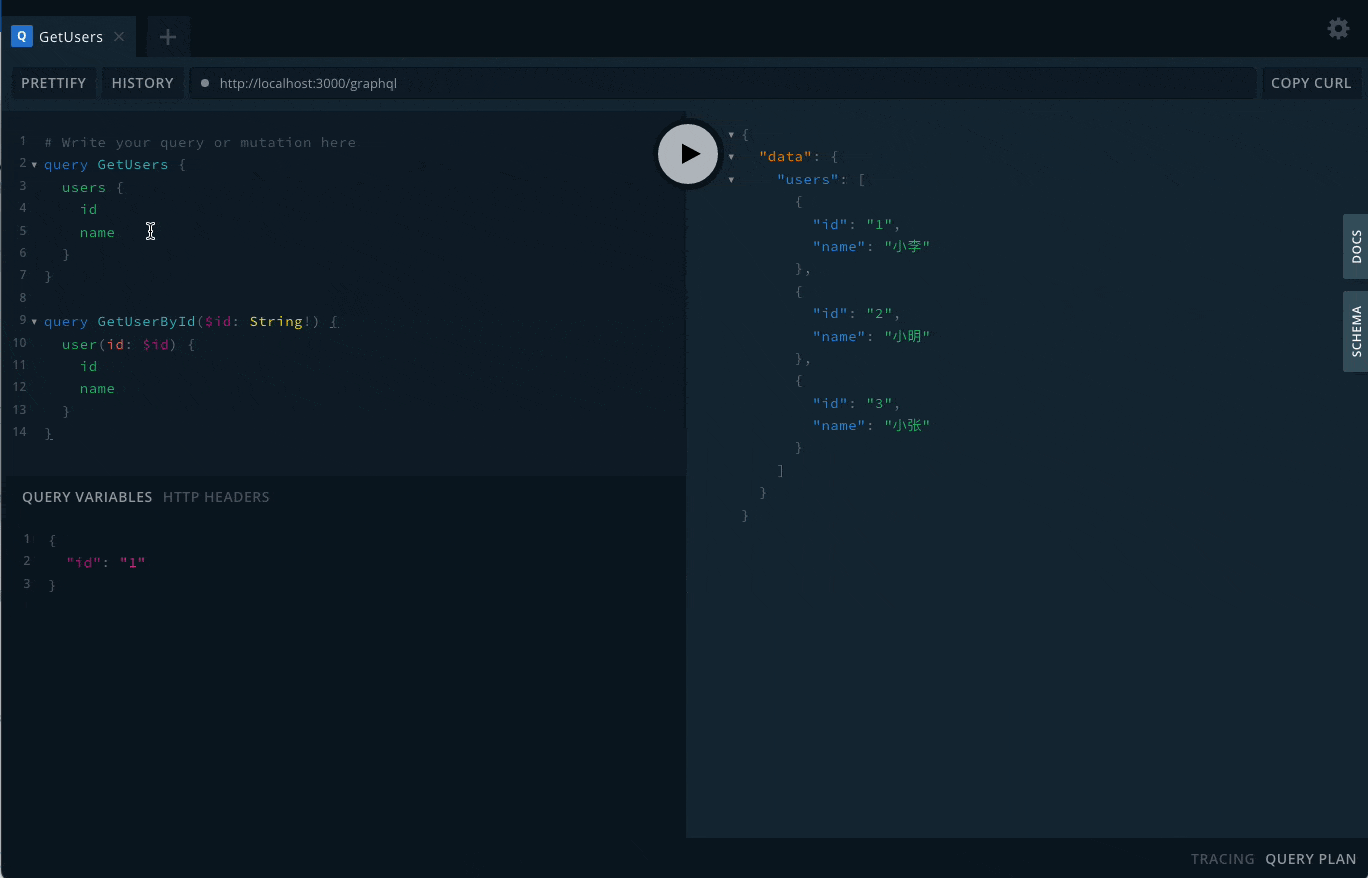Click 'name' on editor line 5
This screenshot has height=878, width=1368.
tap(97, 232)
